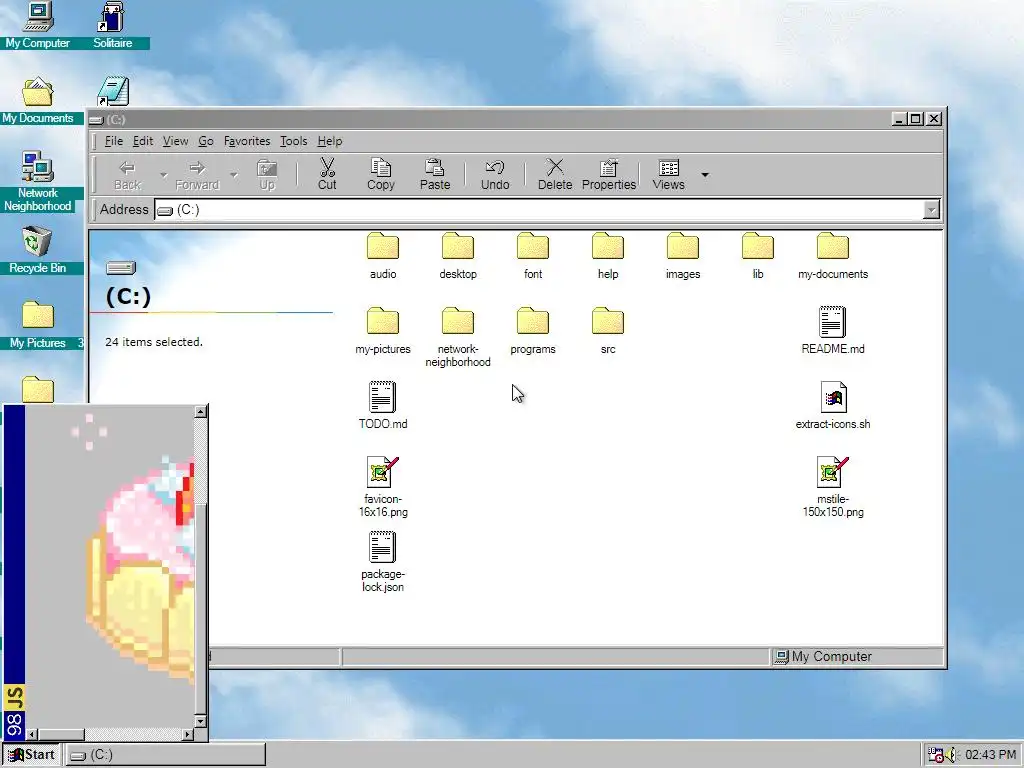The width and height of the screenshot is (1024, 768).
Task: Click the Address bar input field
Action: [539, 210]
